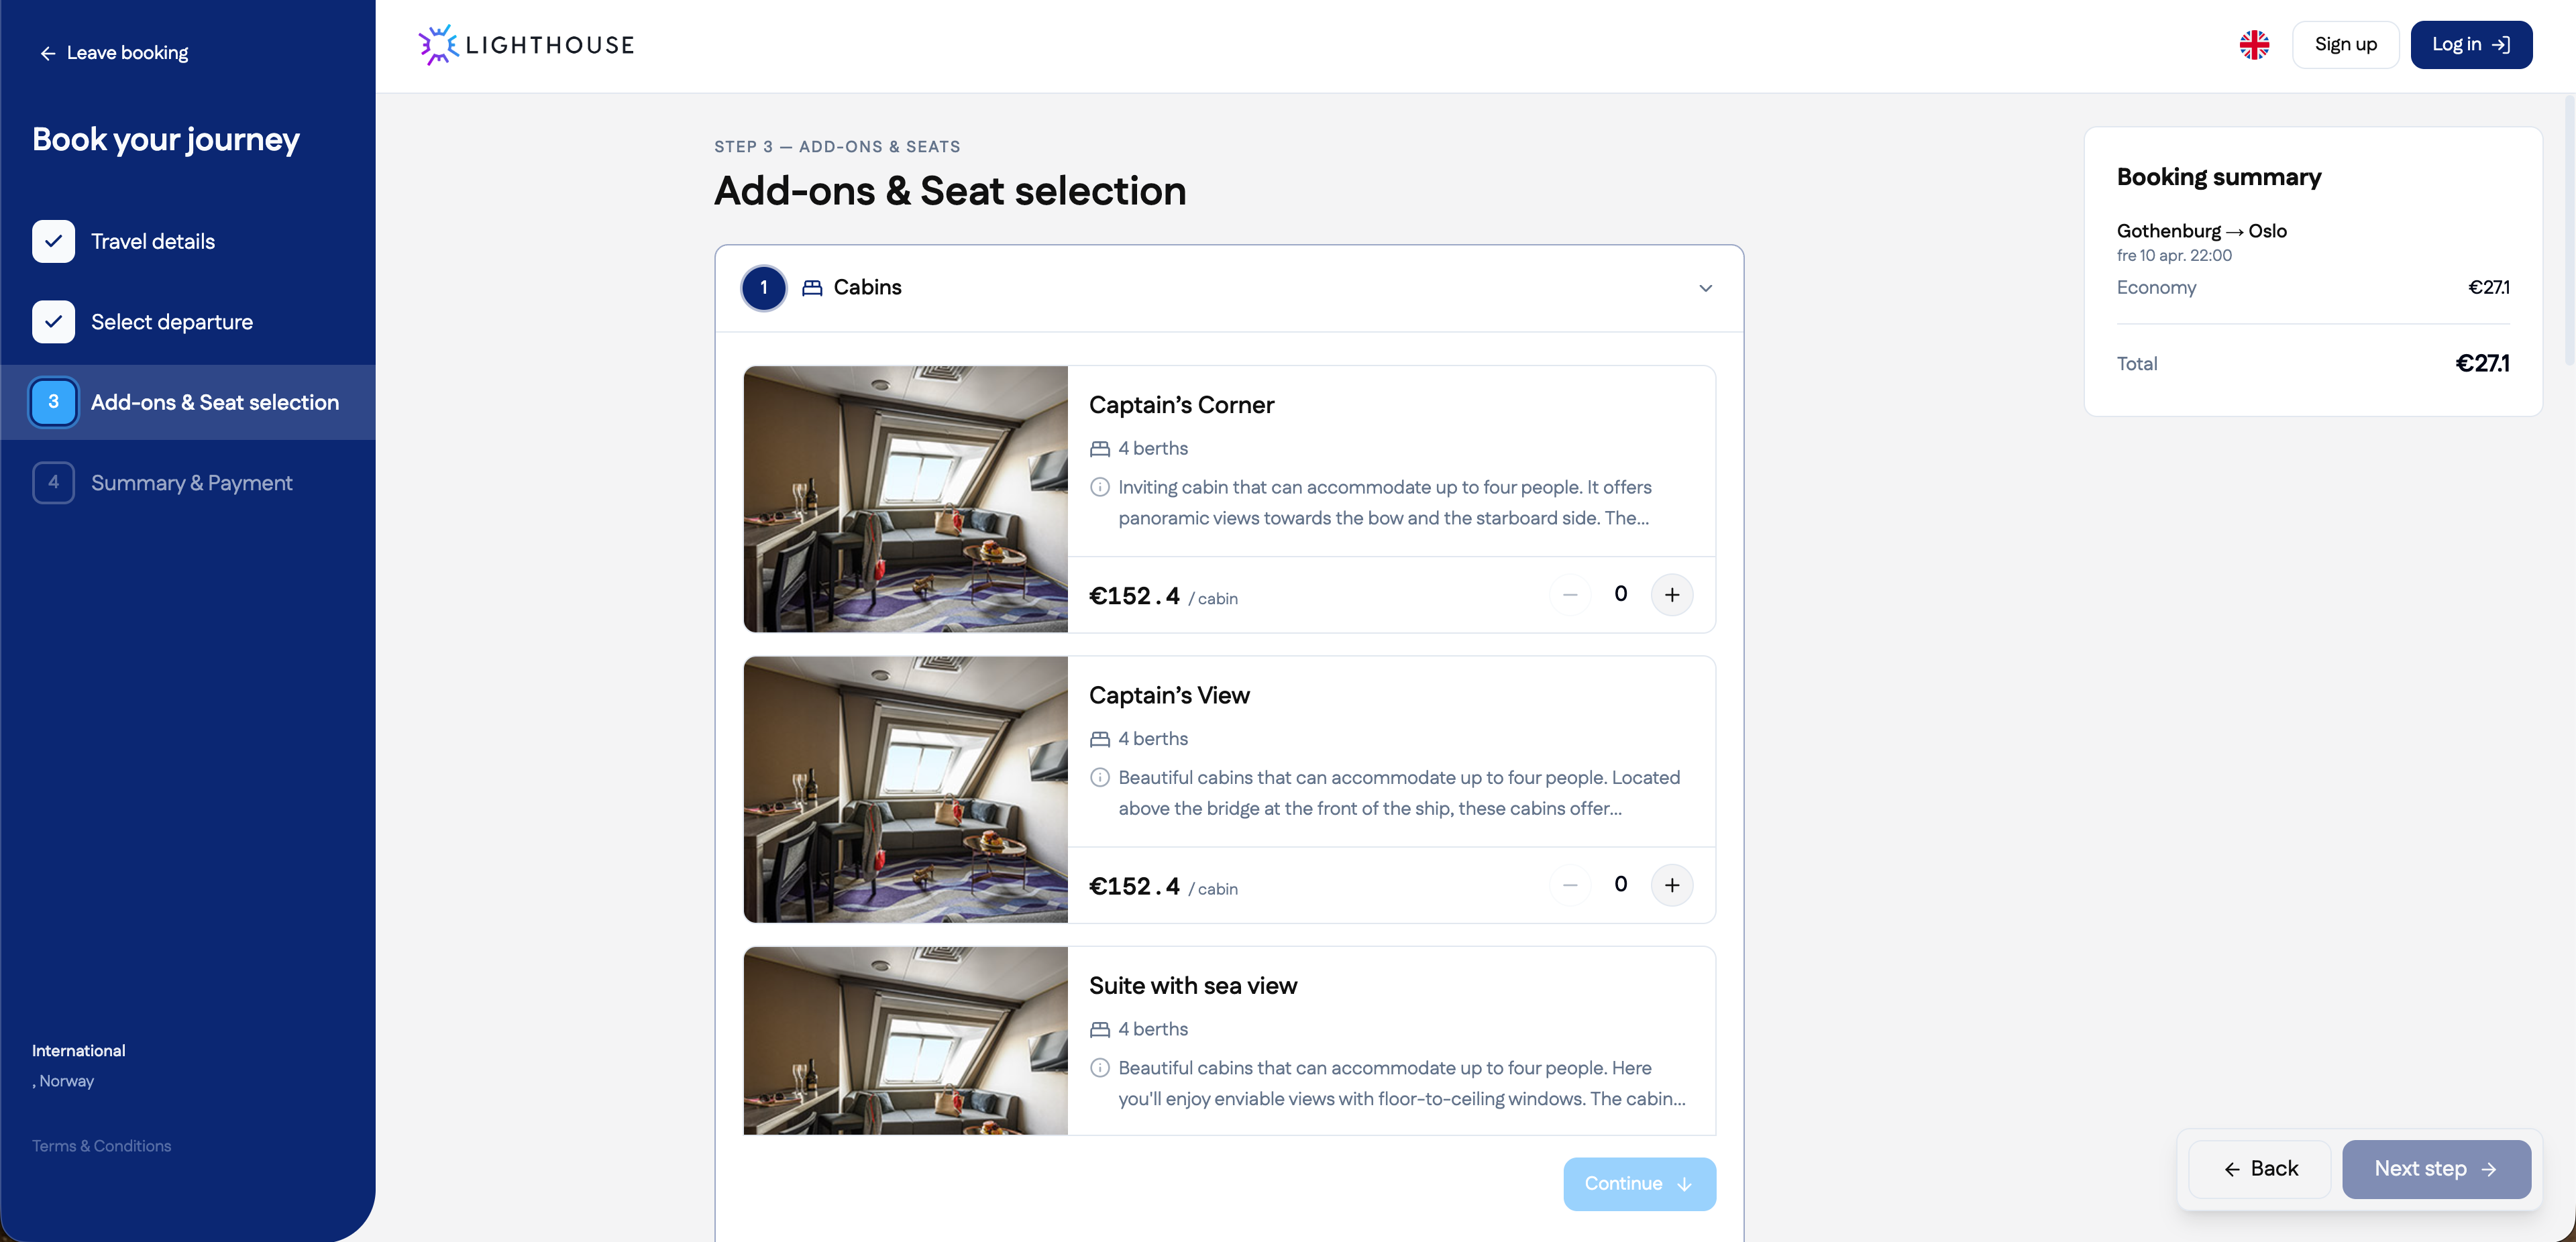Viewport: 2576px width, 1242px height.
Task: Open the UK flag language selector
Action: click(x=2254, y=45)
